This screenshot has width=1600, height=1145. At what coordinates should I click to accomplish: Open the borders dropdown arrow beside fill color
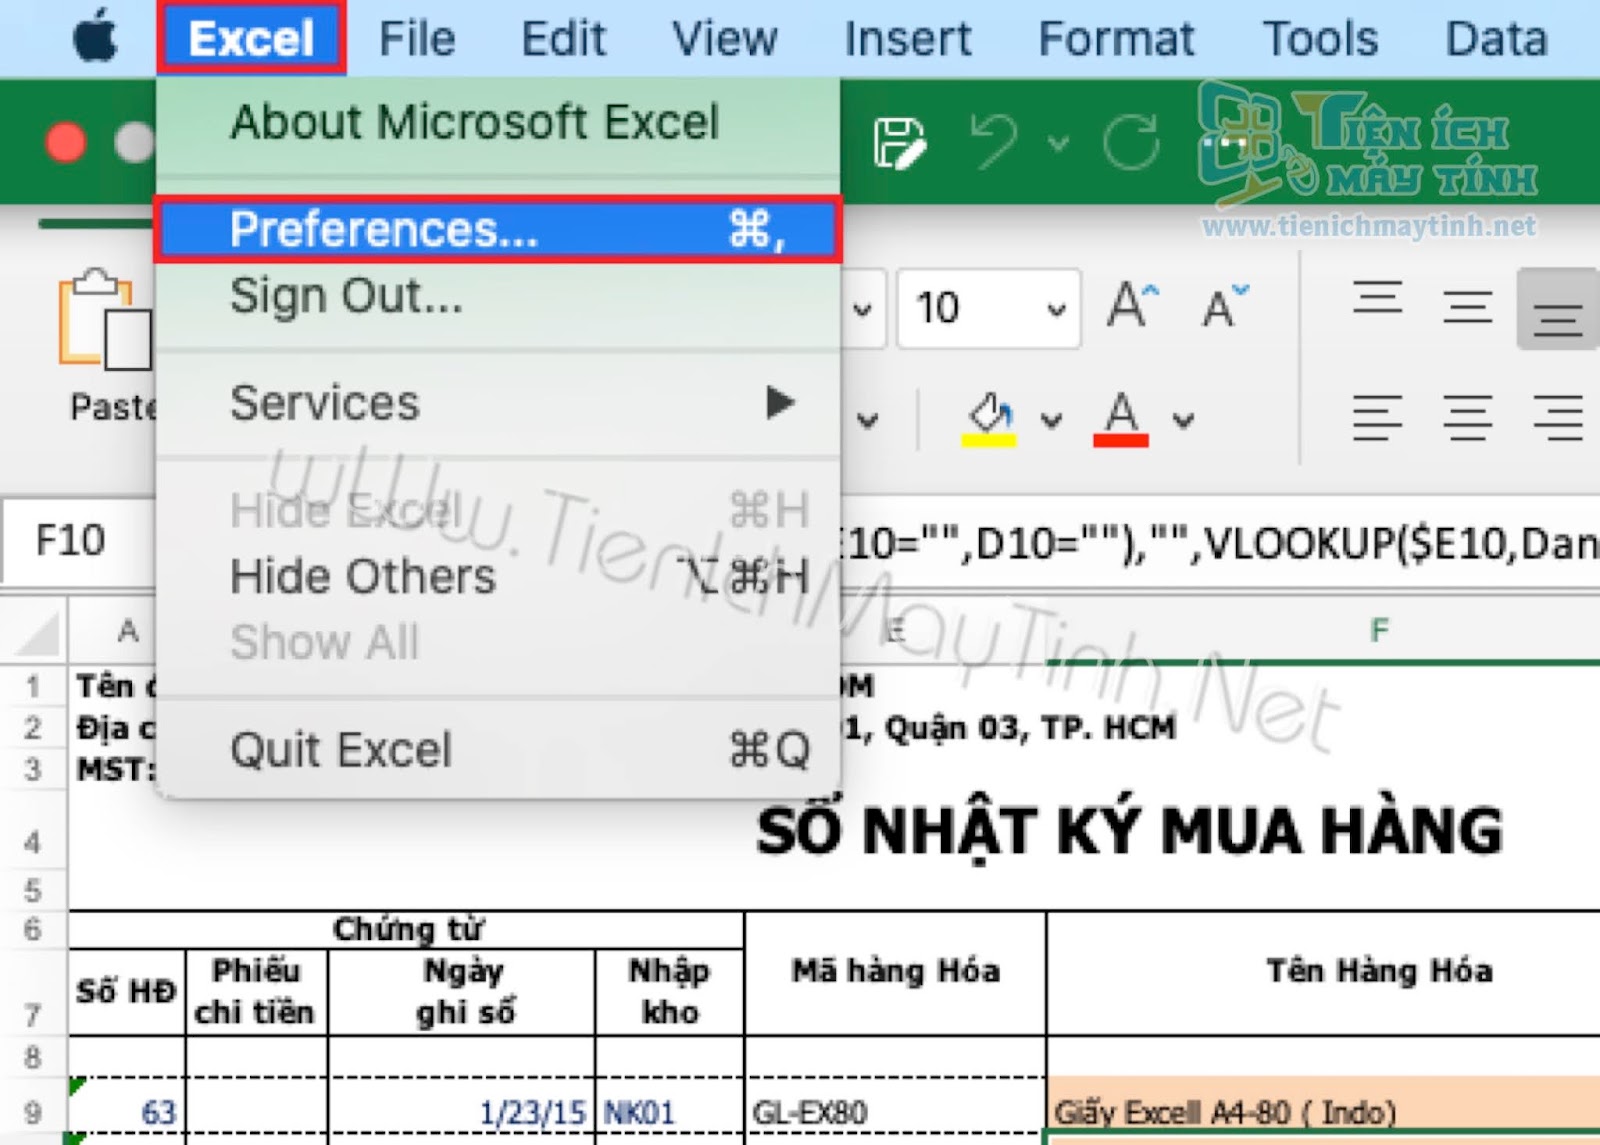868,420
